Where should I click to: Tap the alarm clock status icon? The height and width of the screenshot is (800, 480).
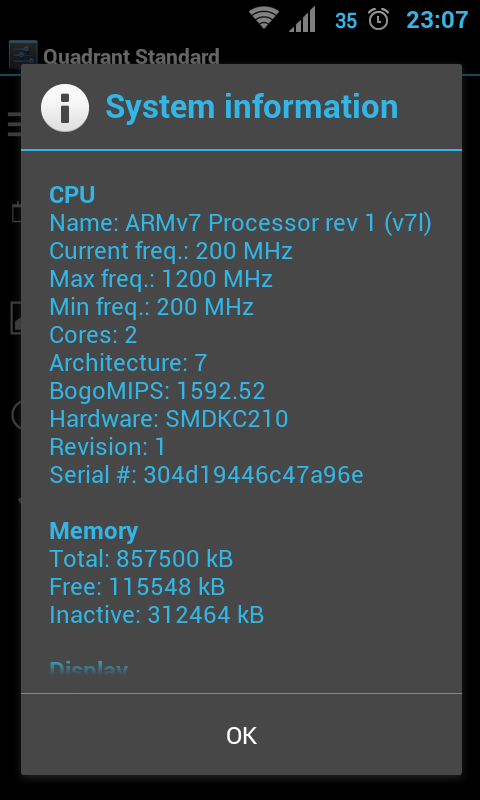378,20
